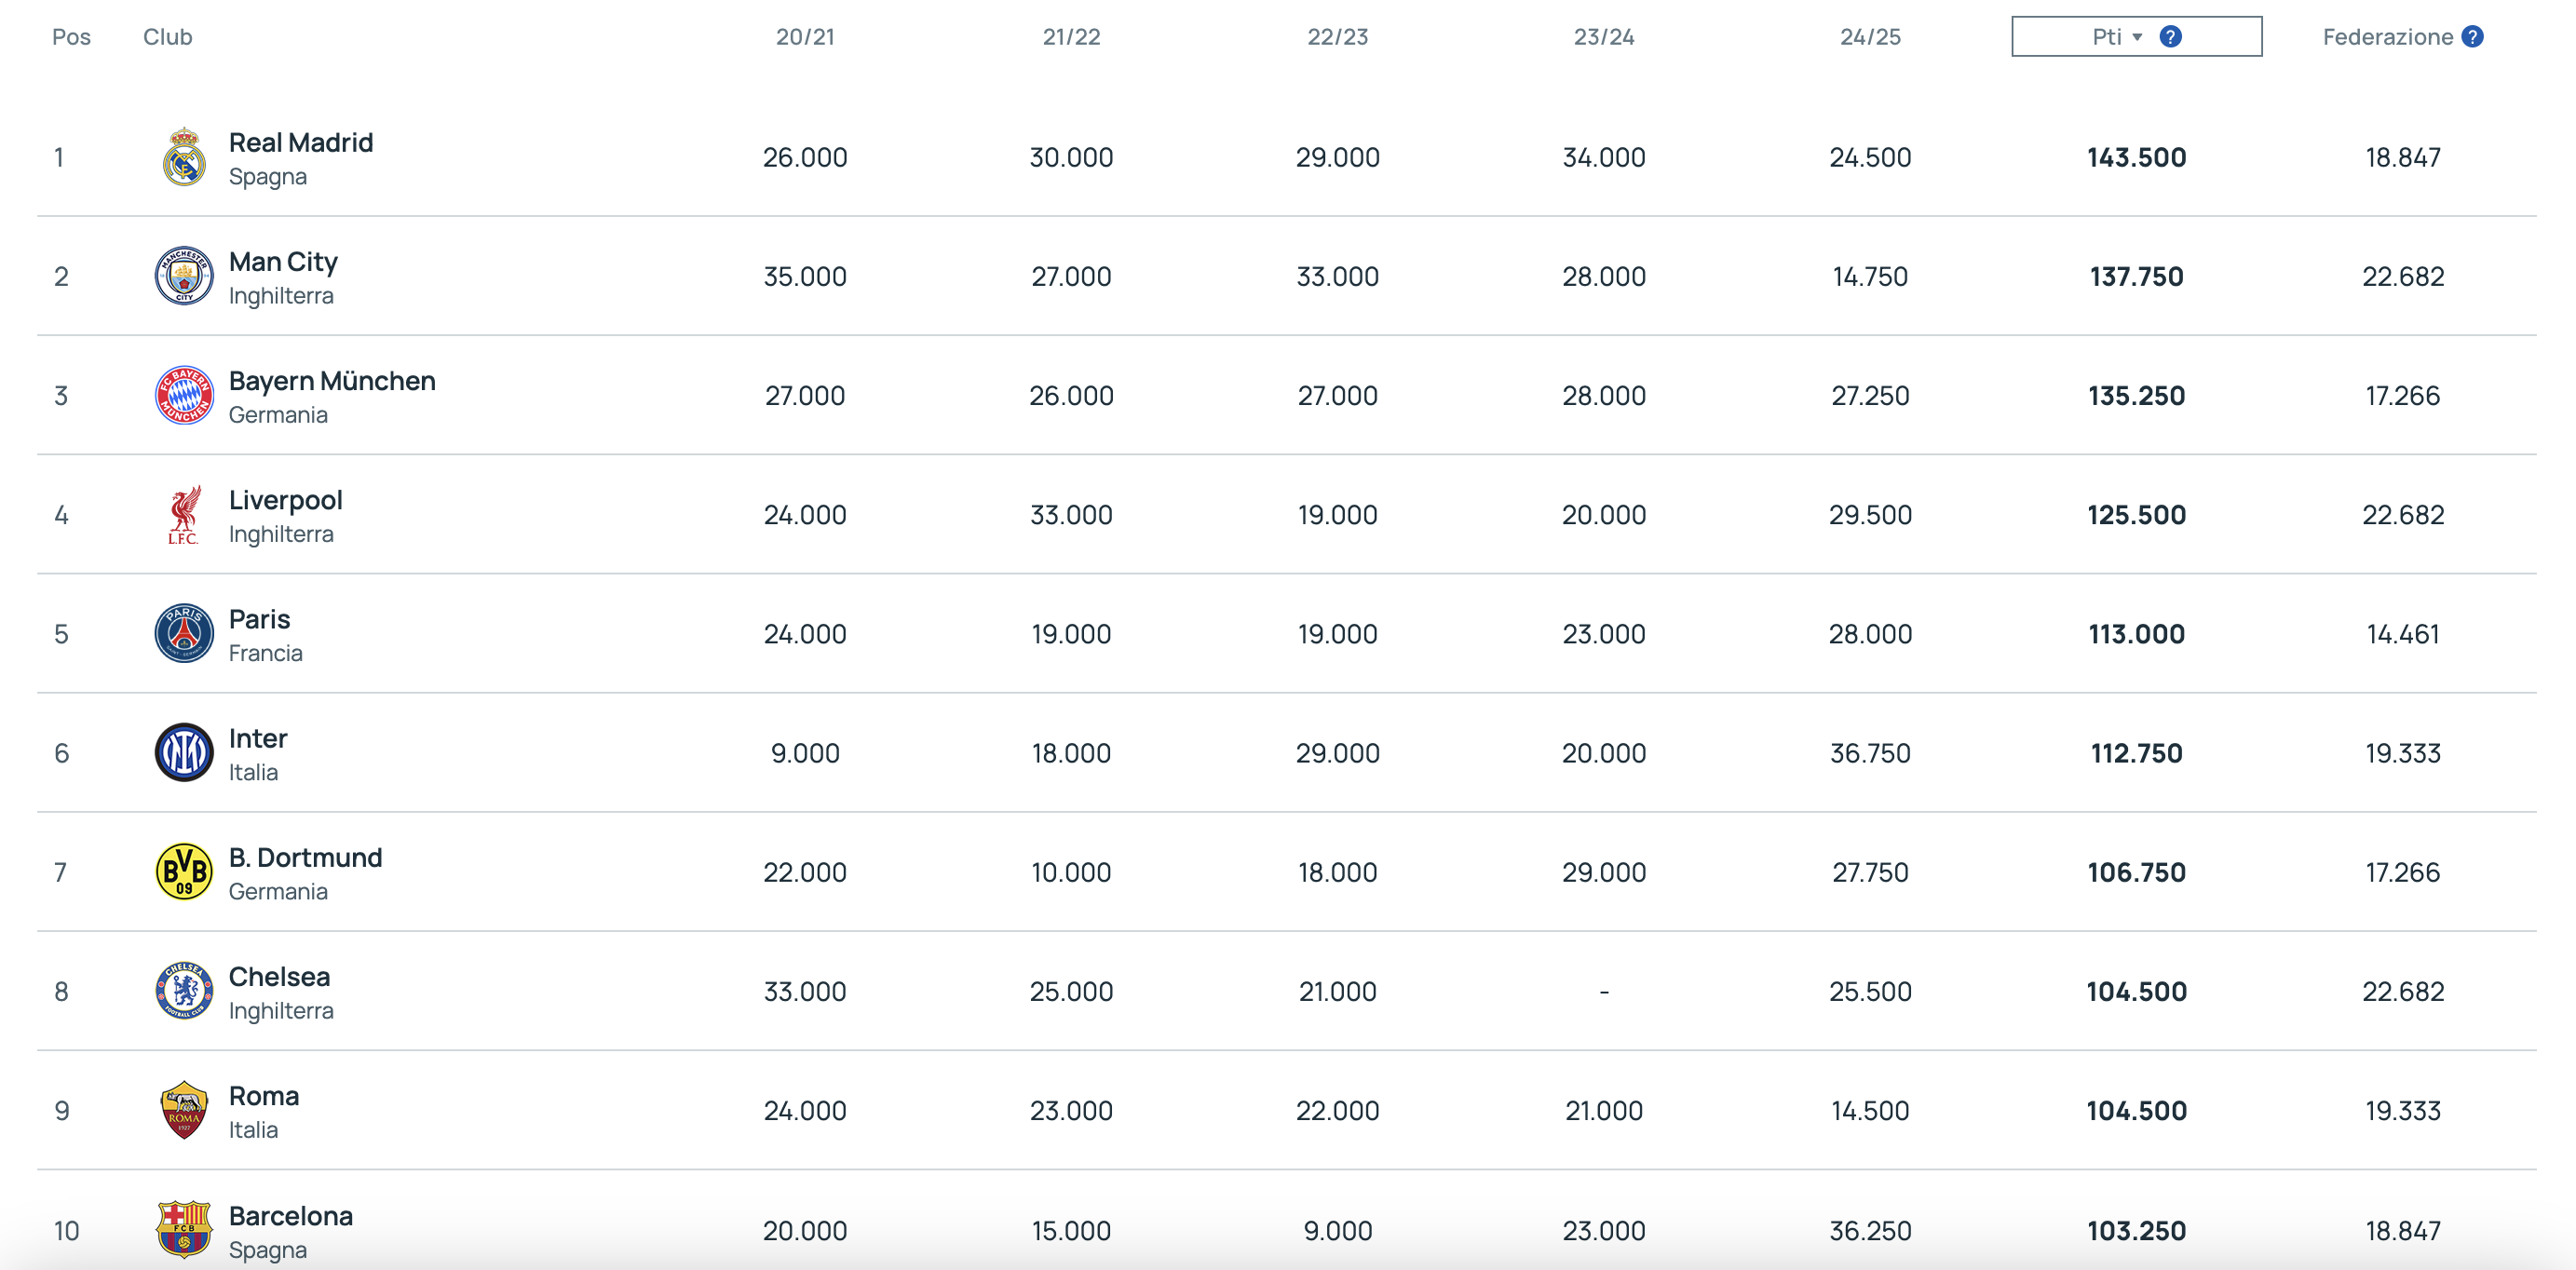Click the Paris Saint-Germain badge

point(184,633)
